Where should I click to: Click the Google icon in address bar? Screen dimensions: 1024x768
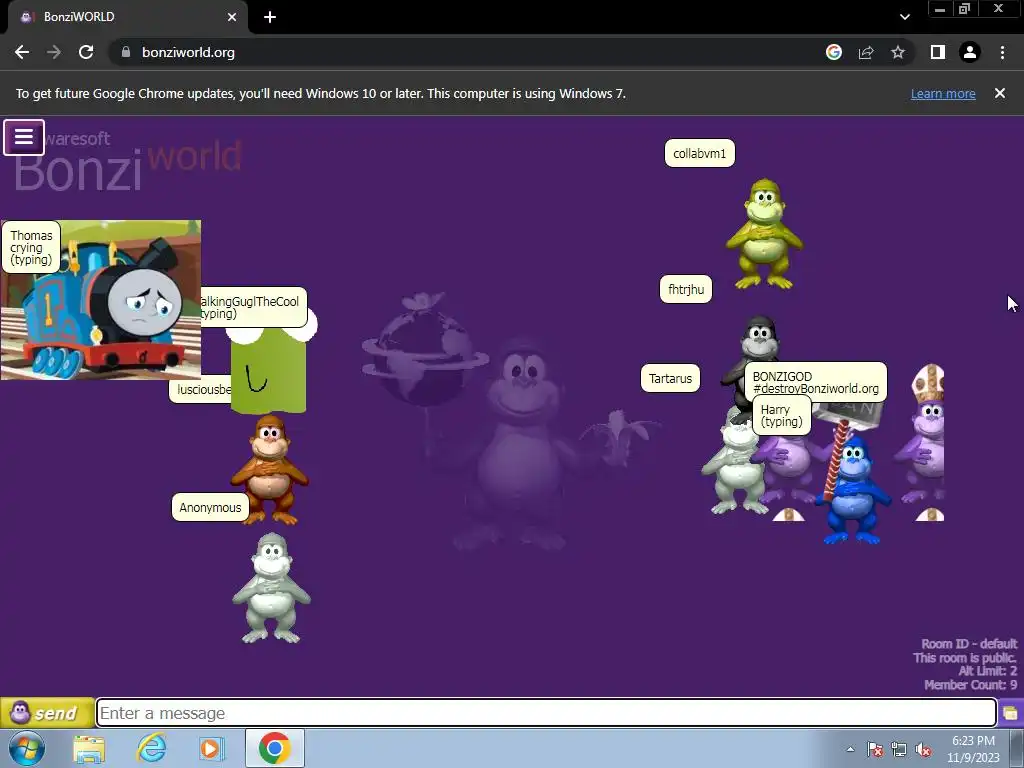point(834,52)
